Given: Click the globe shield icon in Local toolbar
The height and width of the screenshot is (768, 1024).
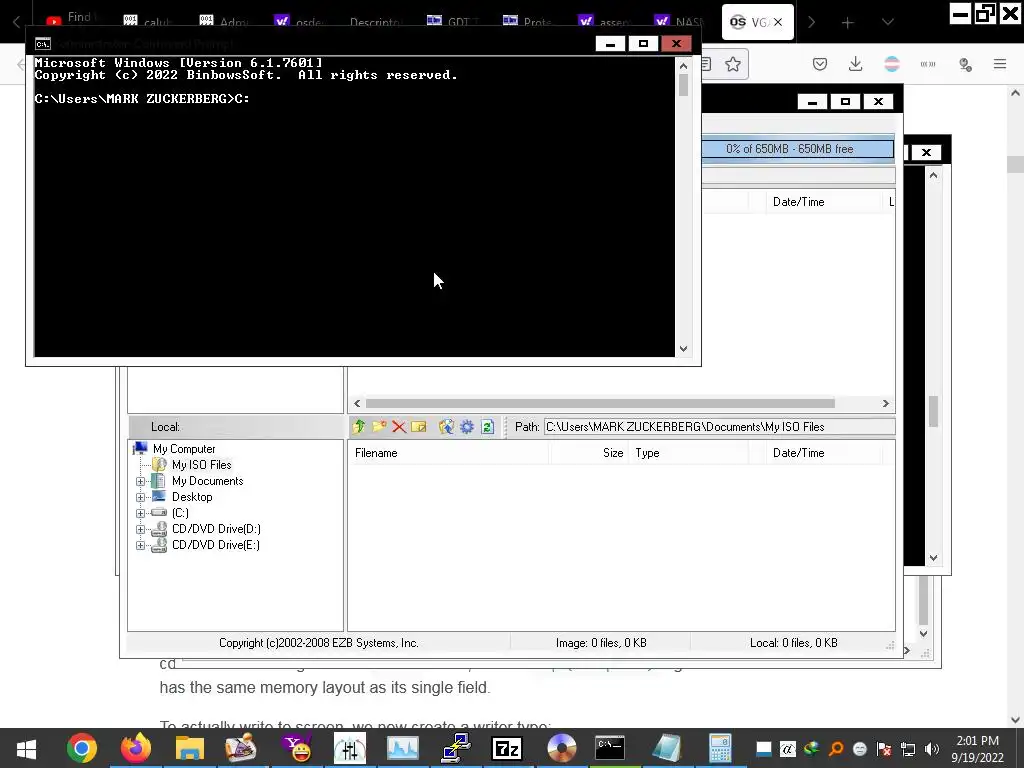Looking at the screenshot, I should pos(446,426).
